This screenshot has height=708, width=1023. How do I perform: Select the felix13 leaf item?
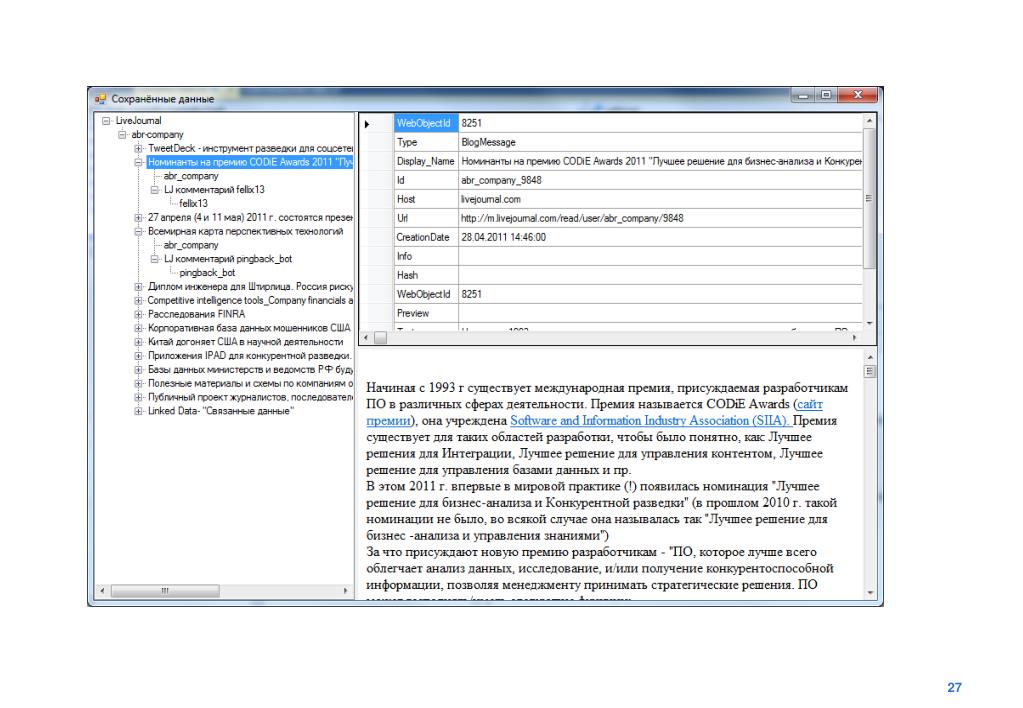tap(193, 204)
